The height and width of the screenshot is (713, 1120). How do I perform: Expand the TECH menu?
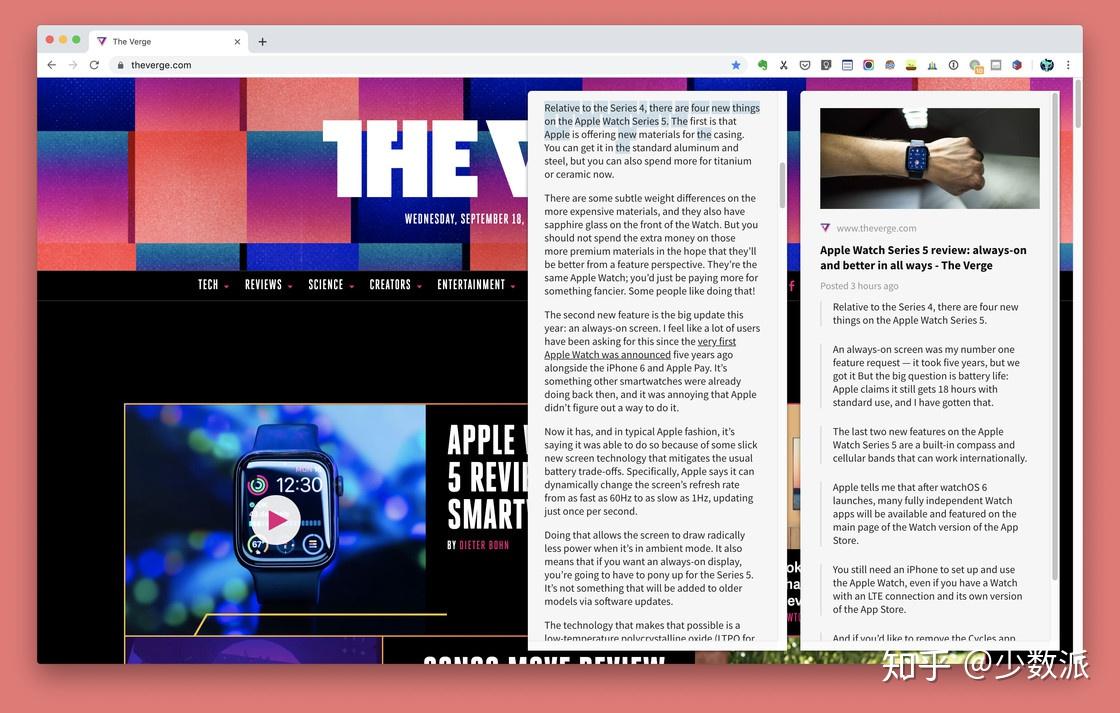(213, 284)
